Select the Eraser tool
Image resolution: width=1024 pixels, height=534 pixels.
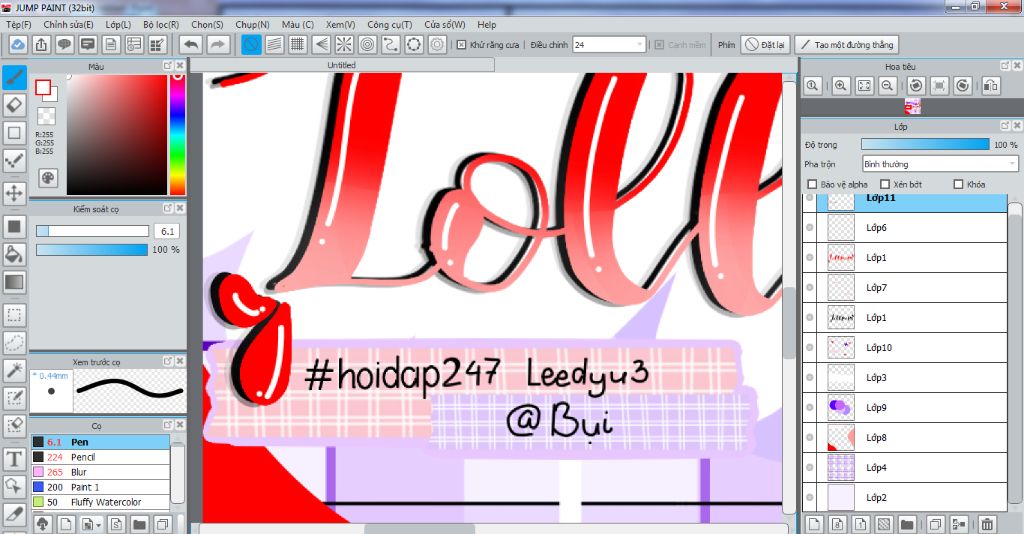[14, 105]
